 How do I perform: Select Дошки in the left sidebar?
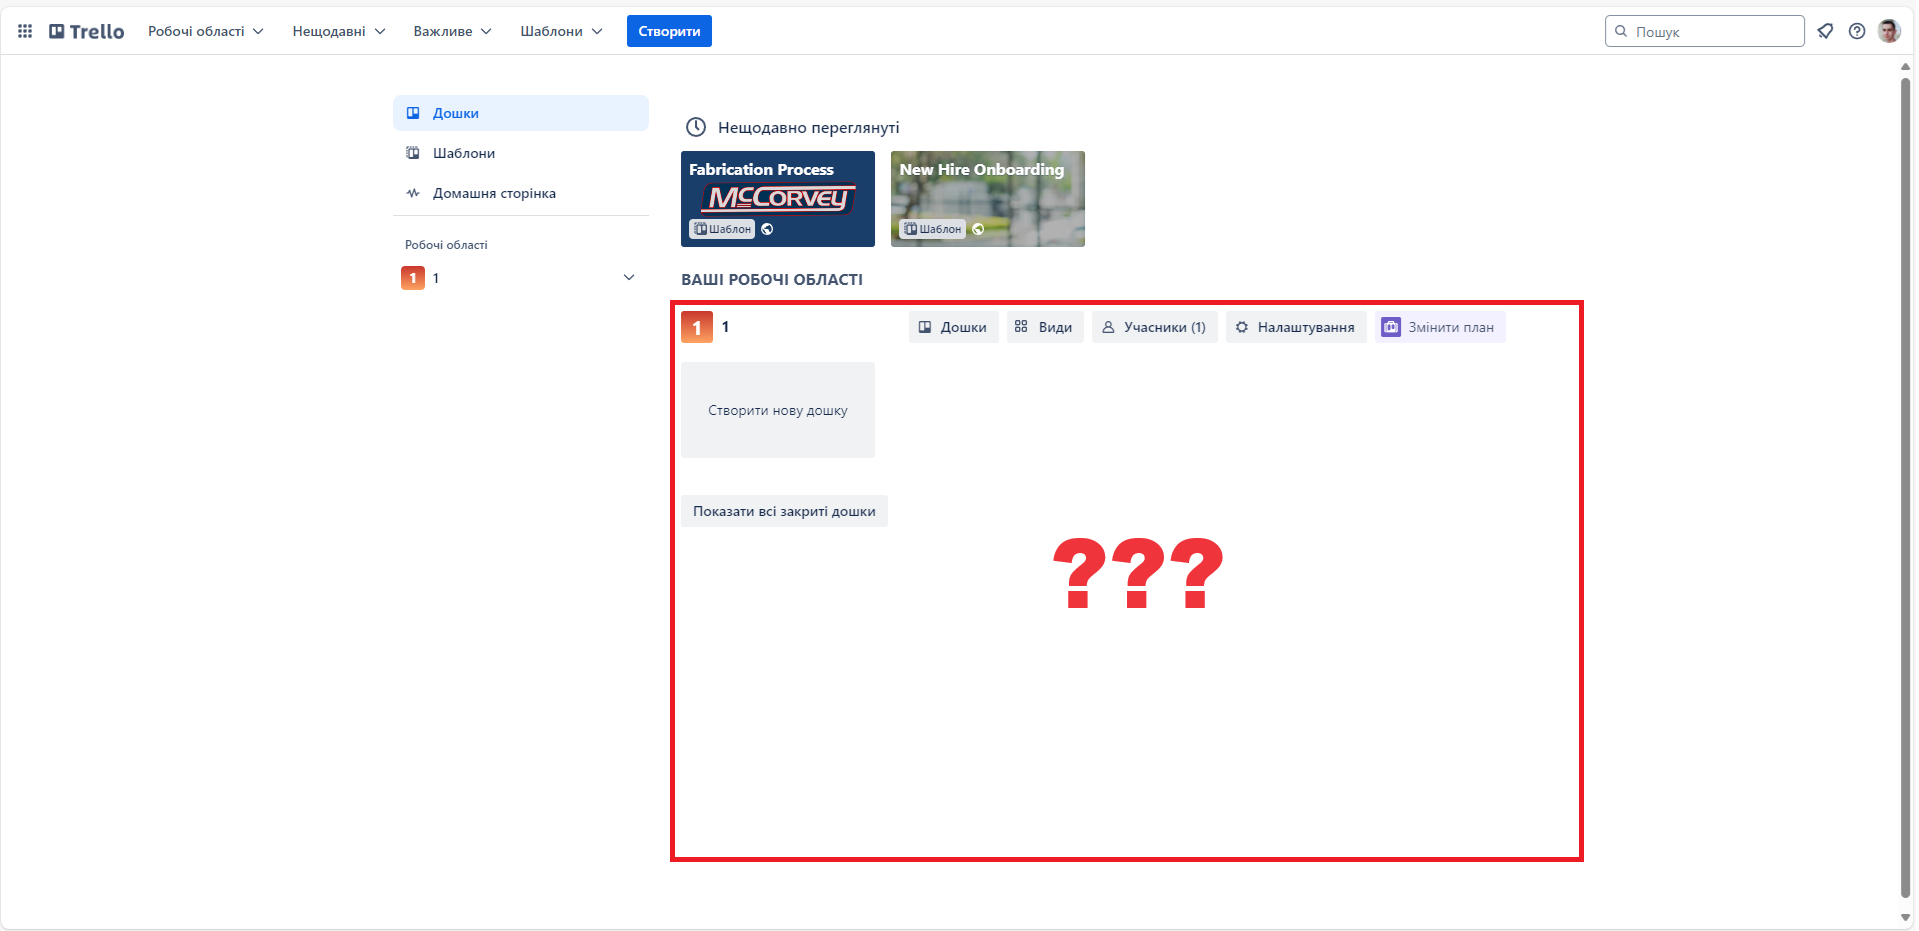(x=521, y=113)
